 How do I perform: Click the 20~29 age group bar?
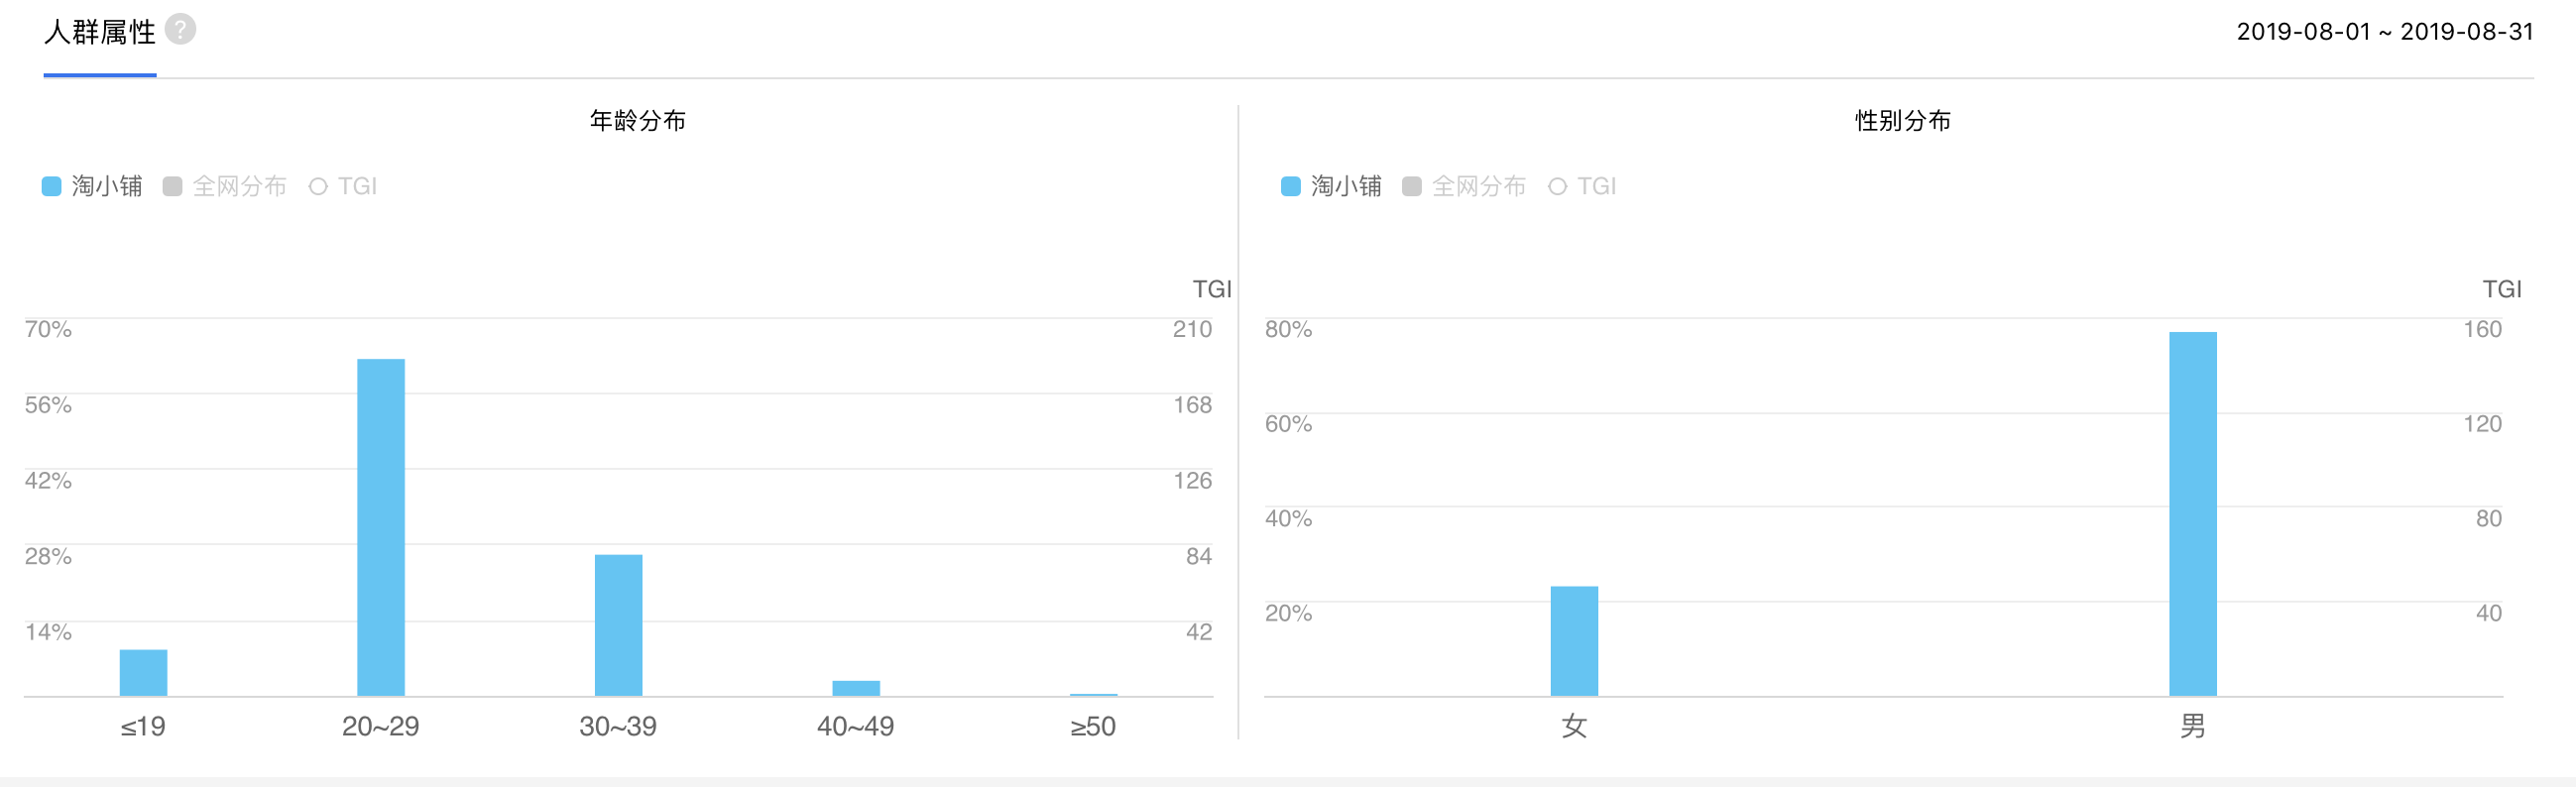tap(381, 527)
